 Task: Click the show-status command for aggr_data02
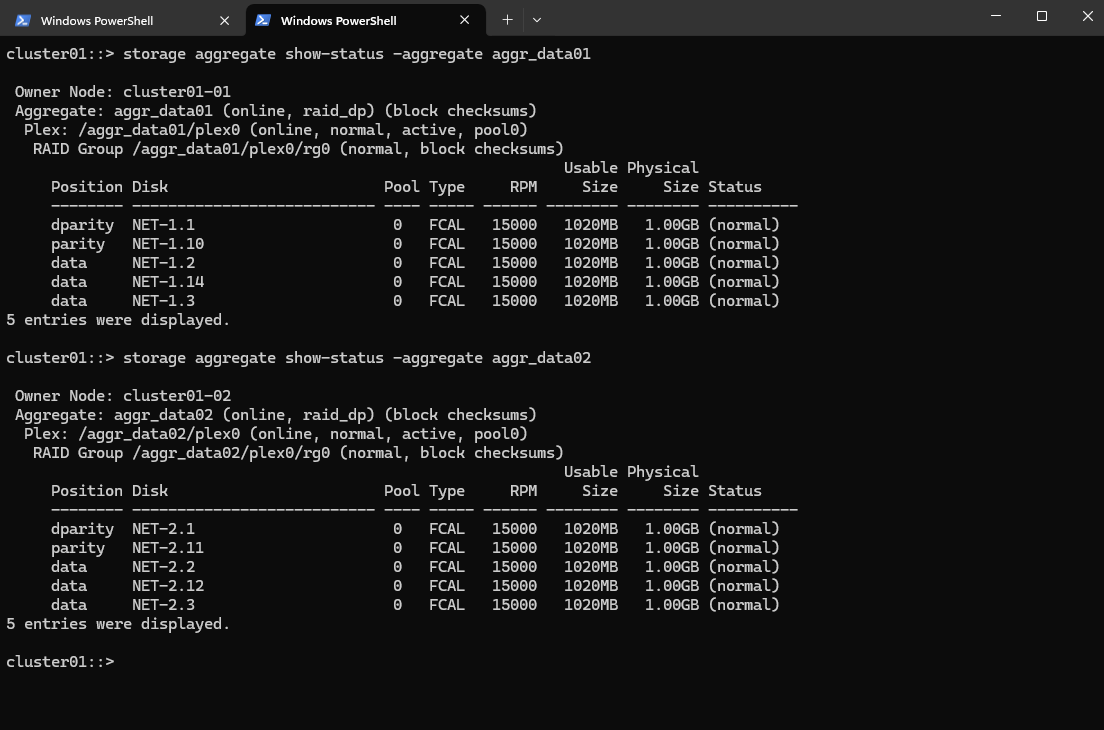[x=357, y=358]
